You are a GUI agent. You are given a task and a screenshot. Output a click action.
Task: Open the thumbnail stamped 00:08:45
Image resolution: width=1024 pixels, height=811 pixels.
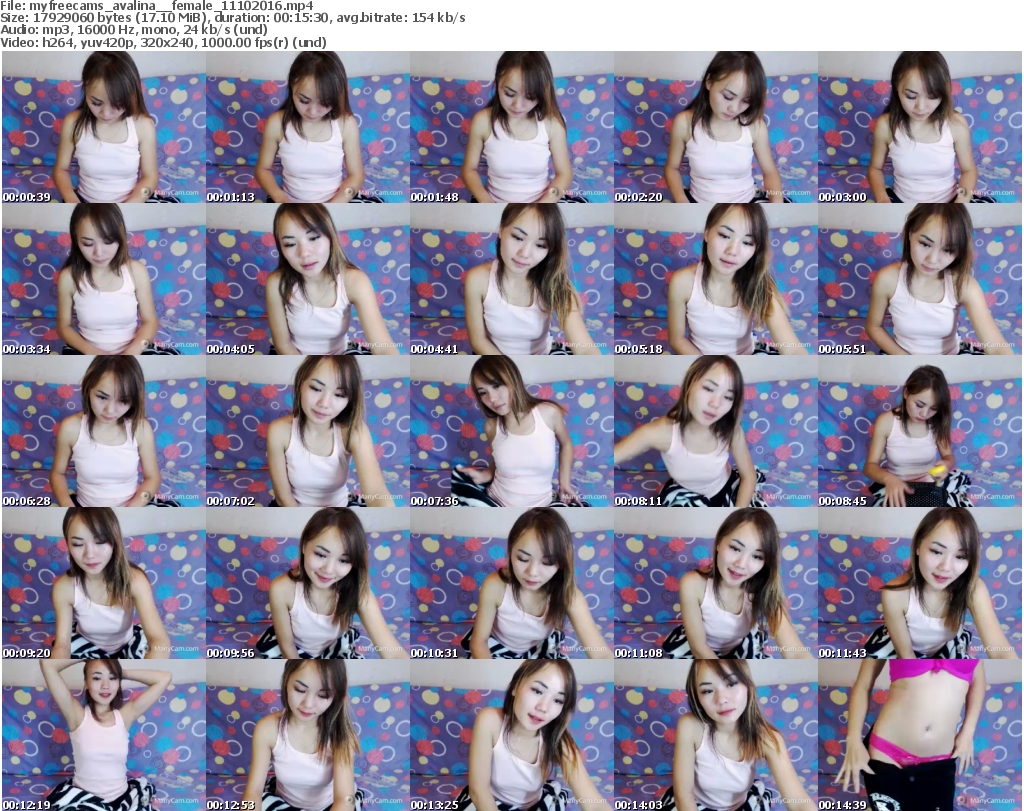[920, 432]
